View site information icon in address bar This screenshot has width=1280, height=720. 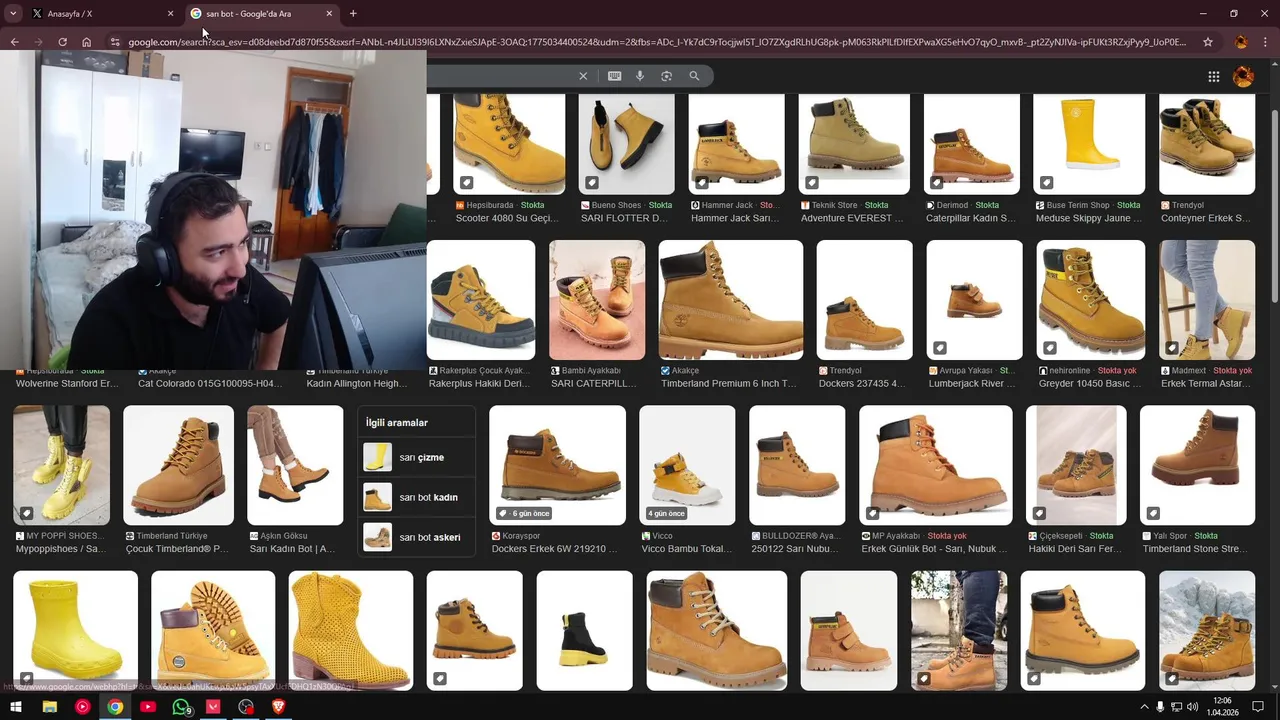tap(114, 42)
